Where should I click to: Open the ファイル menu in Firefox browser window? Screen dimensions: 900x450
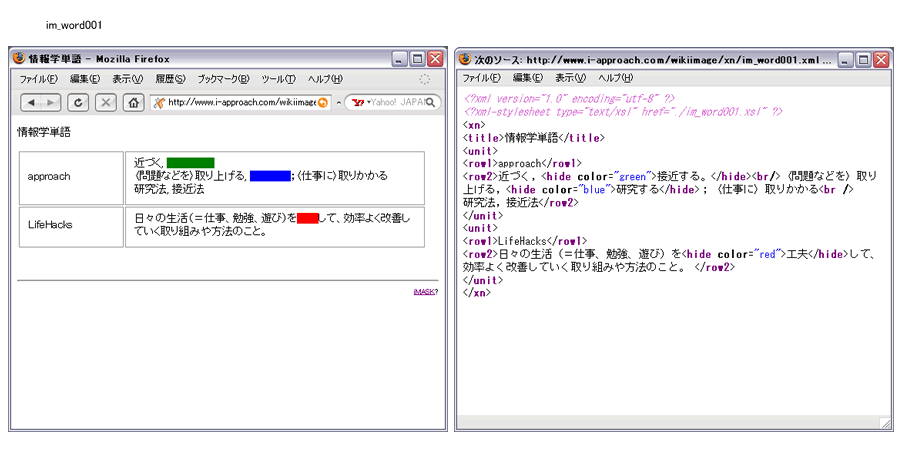38,79
